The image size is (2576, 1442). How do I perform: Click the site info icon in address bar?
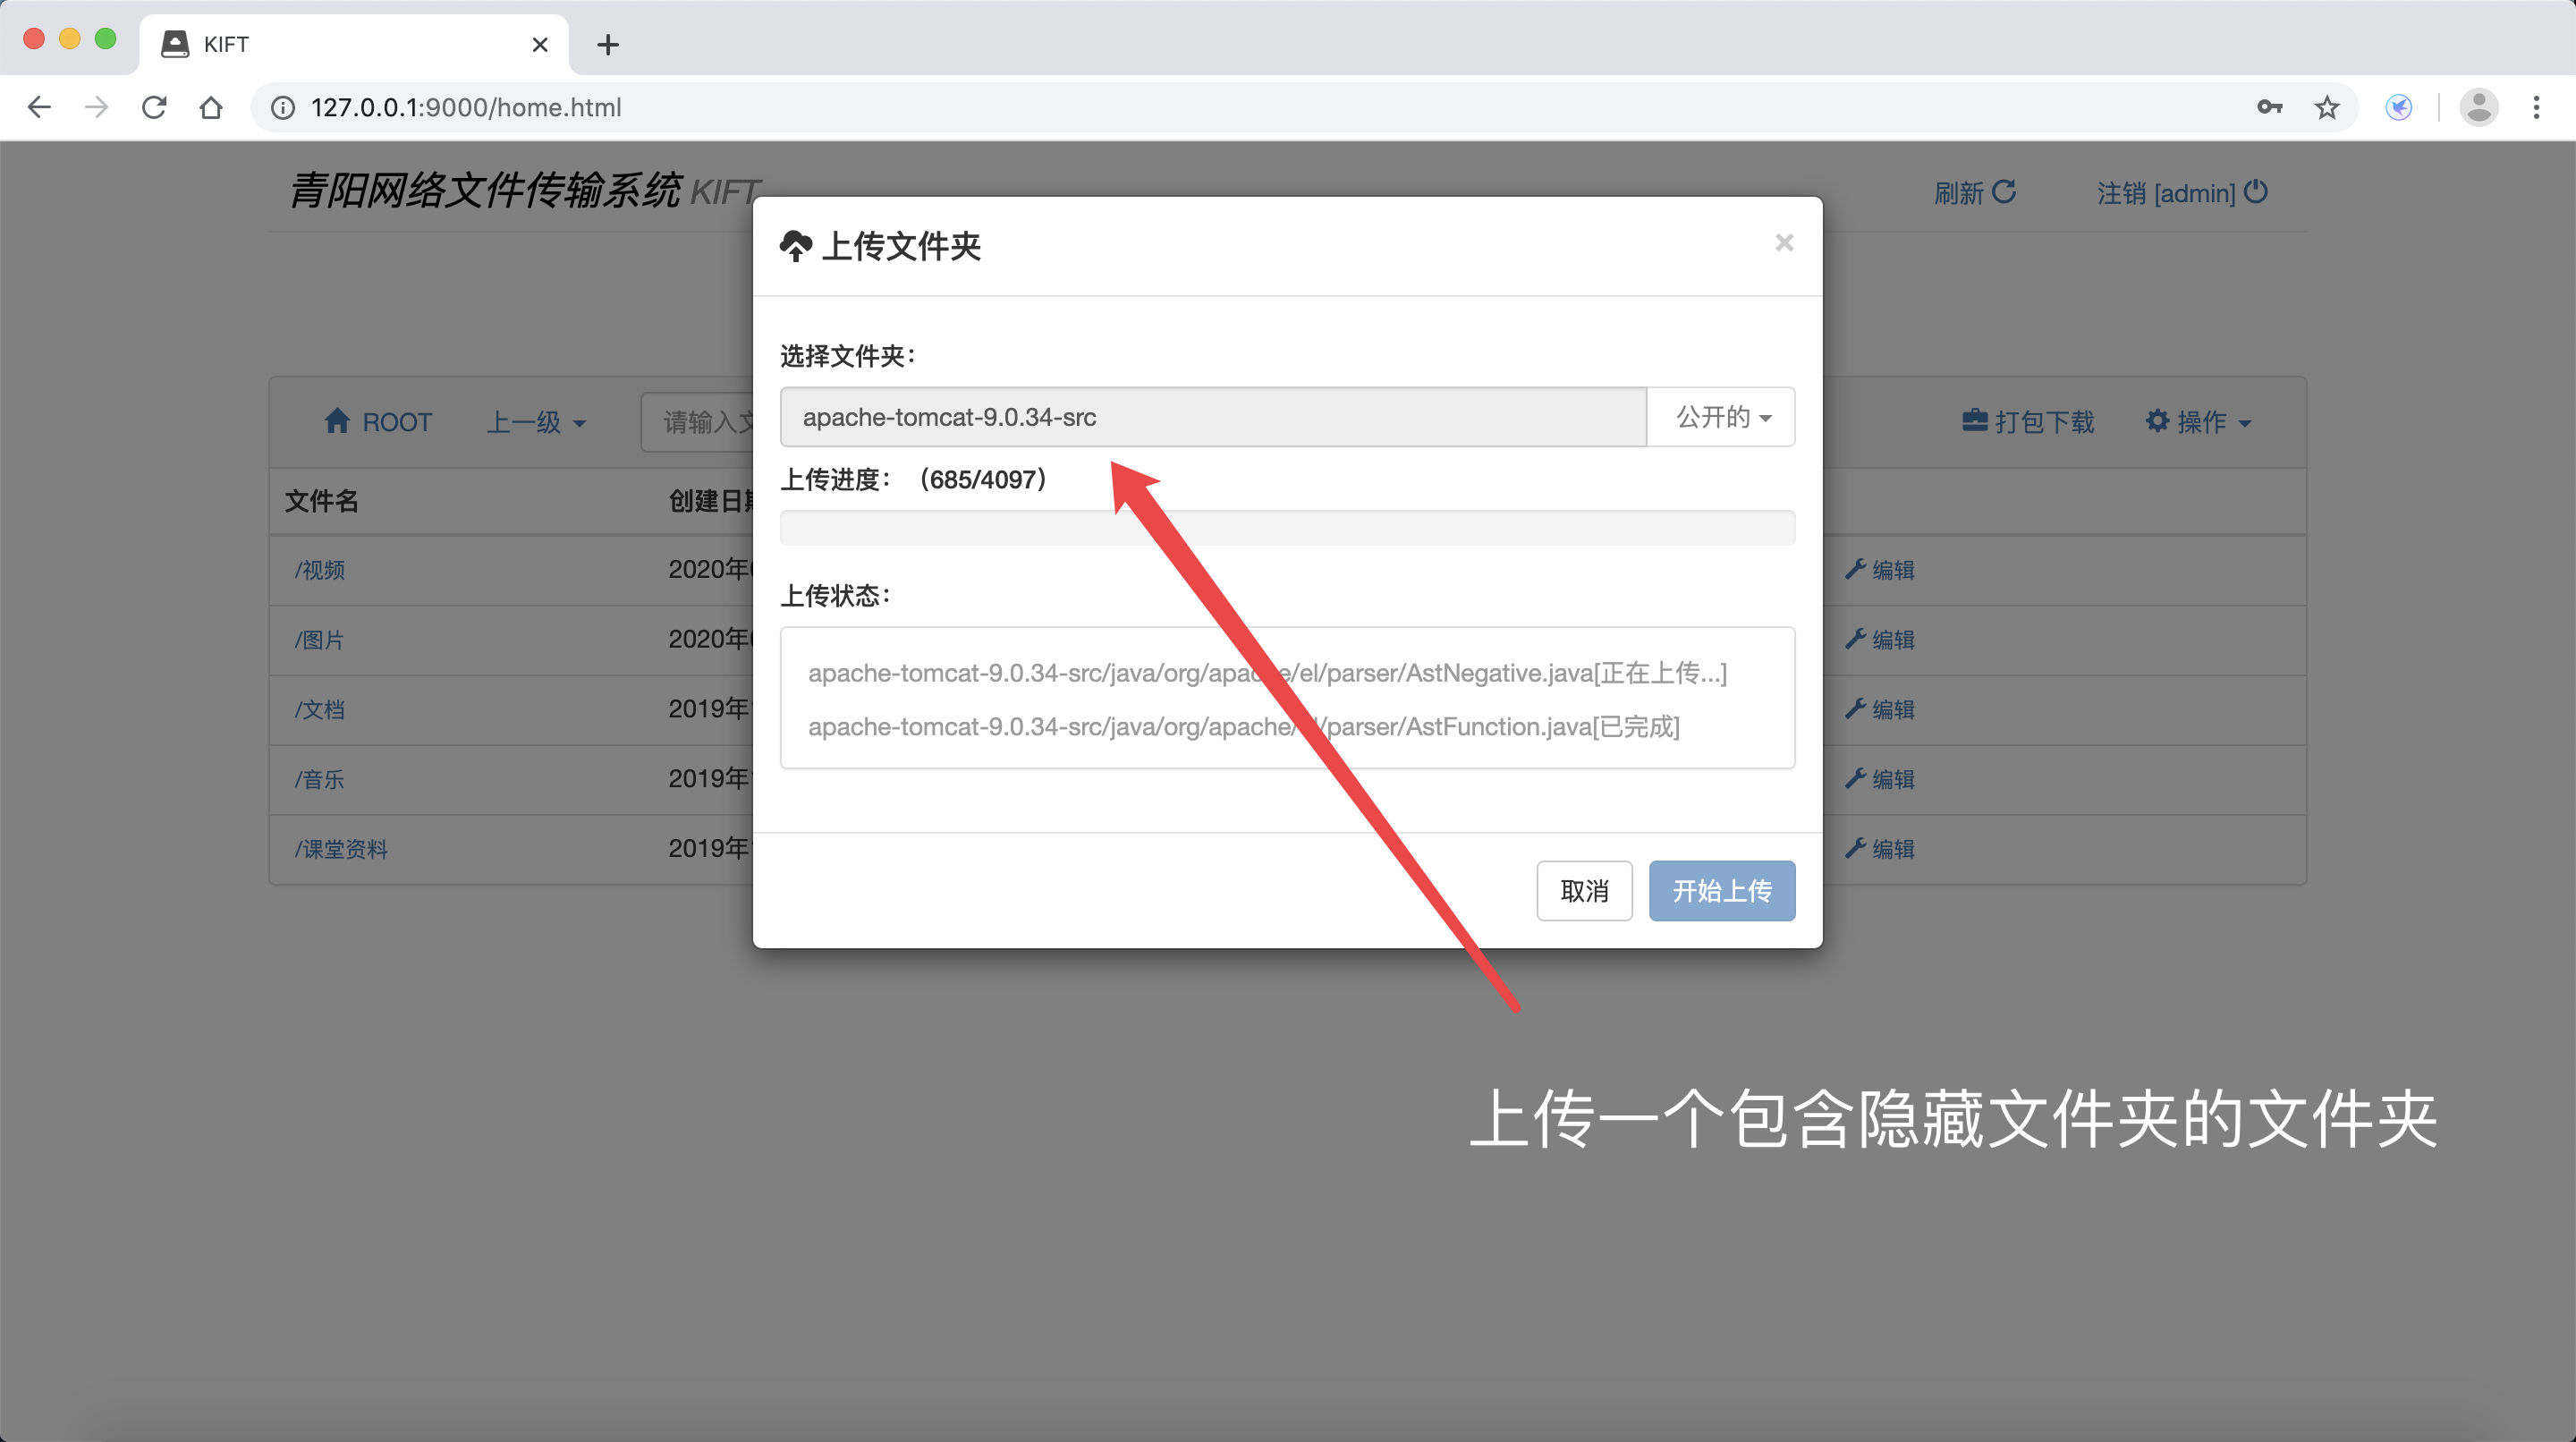click(283, 107)
